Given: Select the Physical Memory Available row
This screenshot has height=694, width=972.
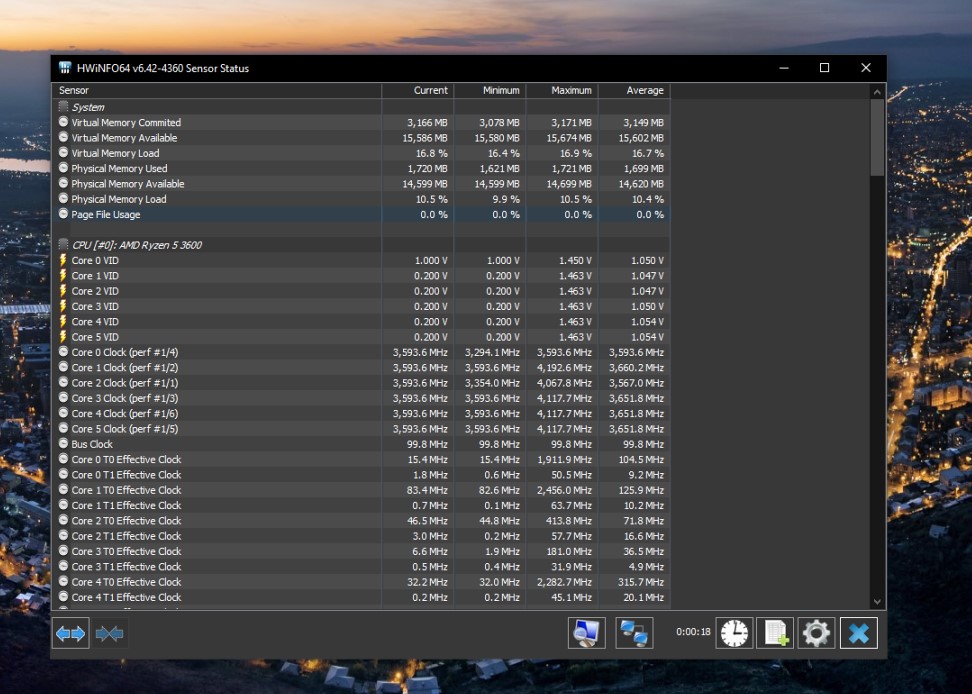Looking at the screenshot, I should coord(361,183).
